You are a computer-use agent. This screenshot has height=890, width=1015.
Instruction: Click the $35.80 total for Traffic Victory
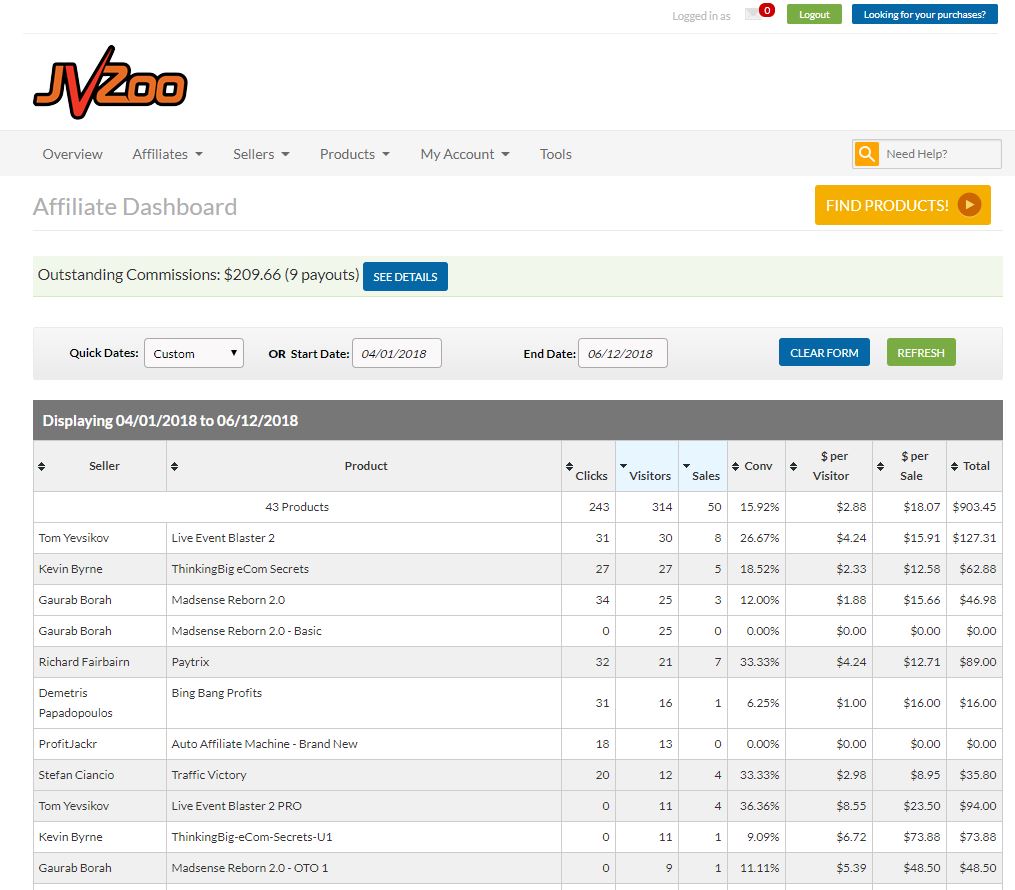[977, 775]
